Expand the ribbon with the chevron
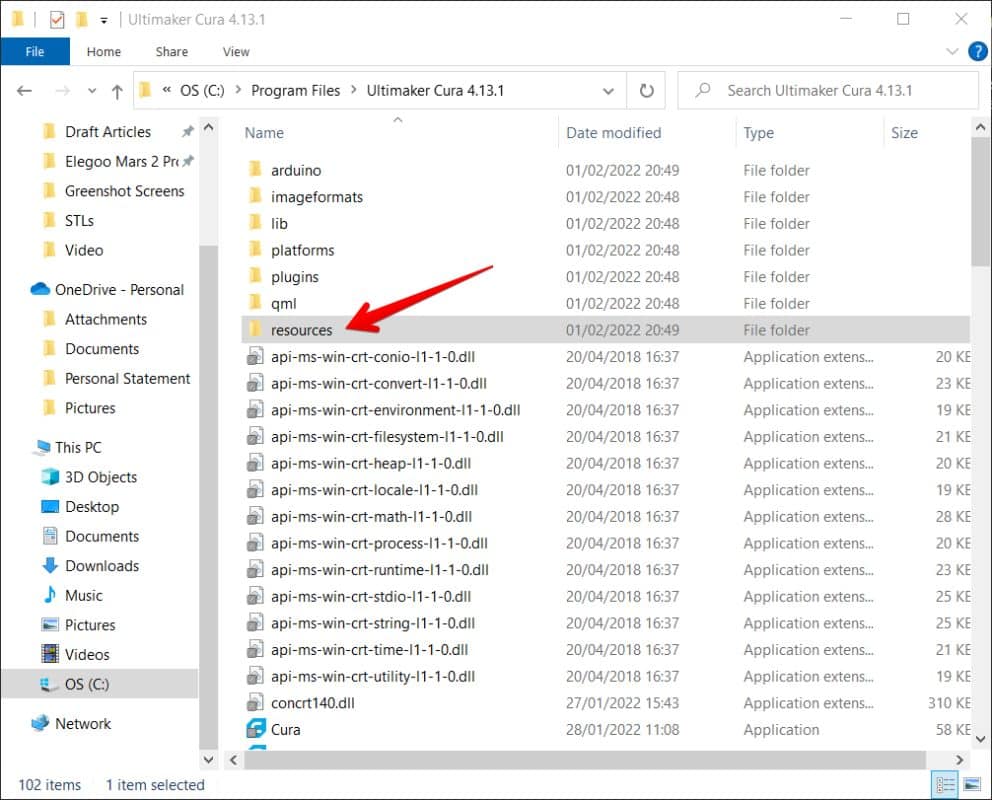 point(952,51)
